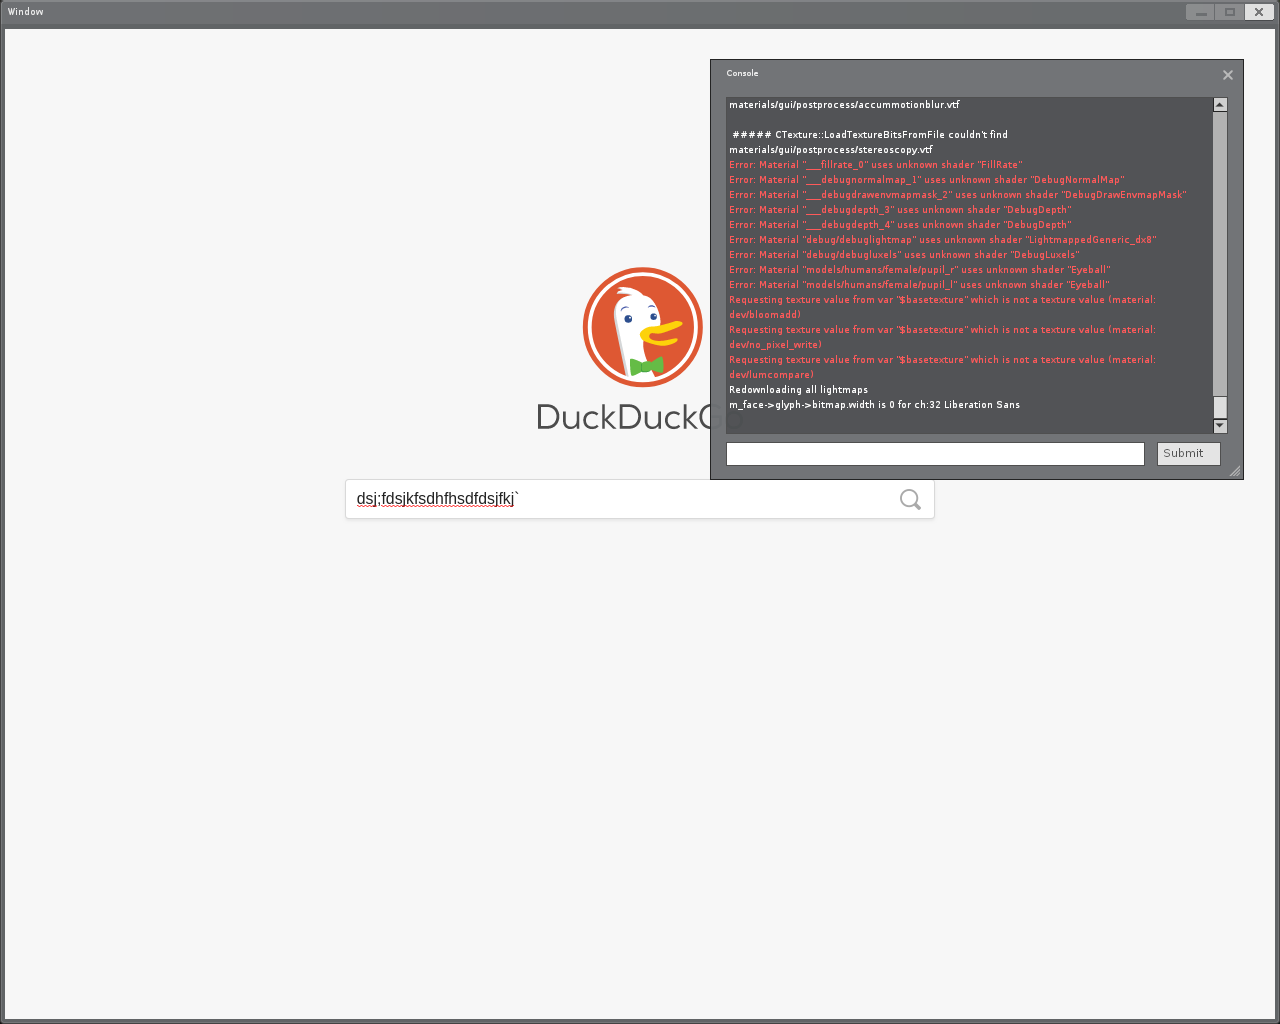Click the Console title bar
1280x1024 pixels.
coord(900,73)
